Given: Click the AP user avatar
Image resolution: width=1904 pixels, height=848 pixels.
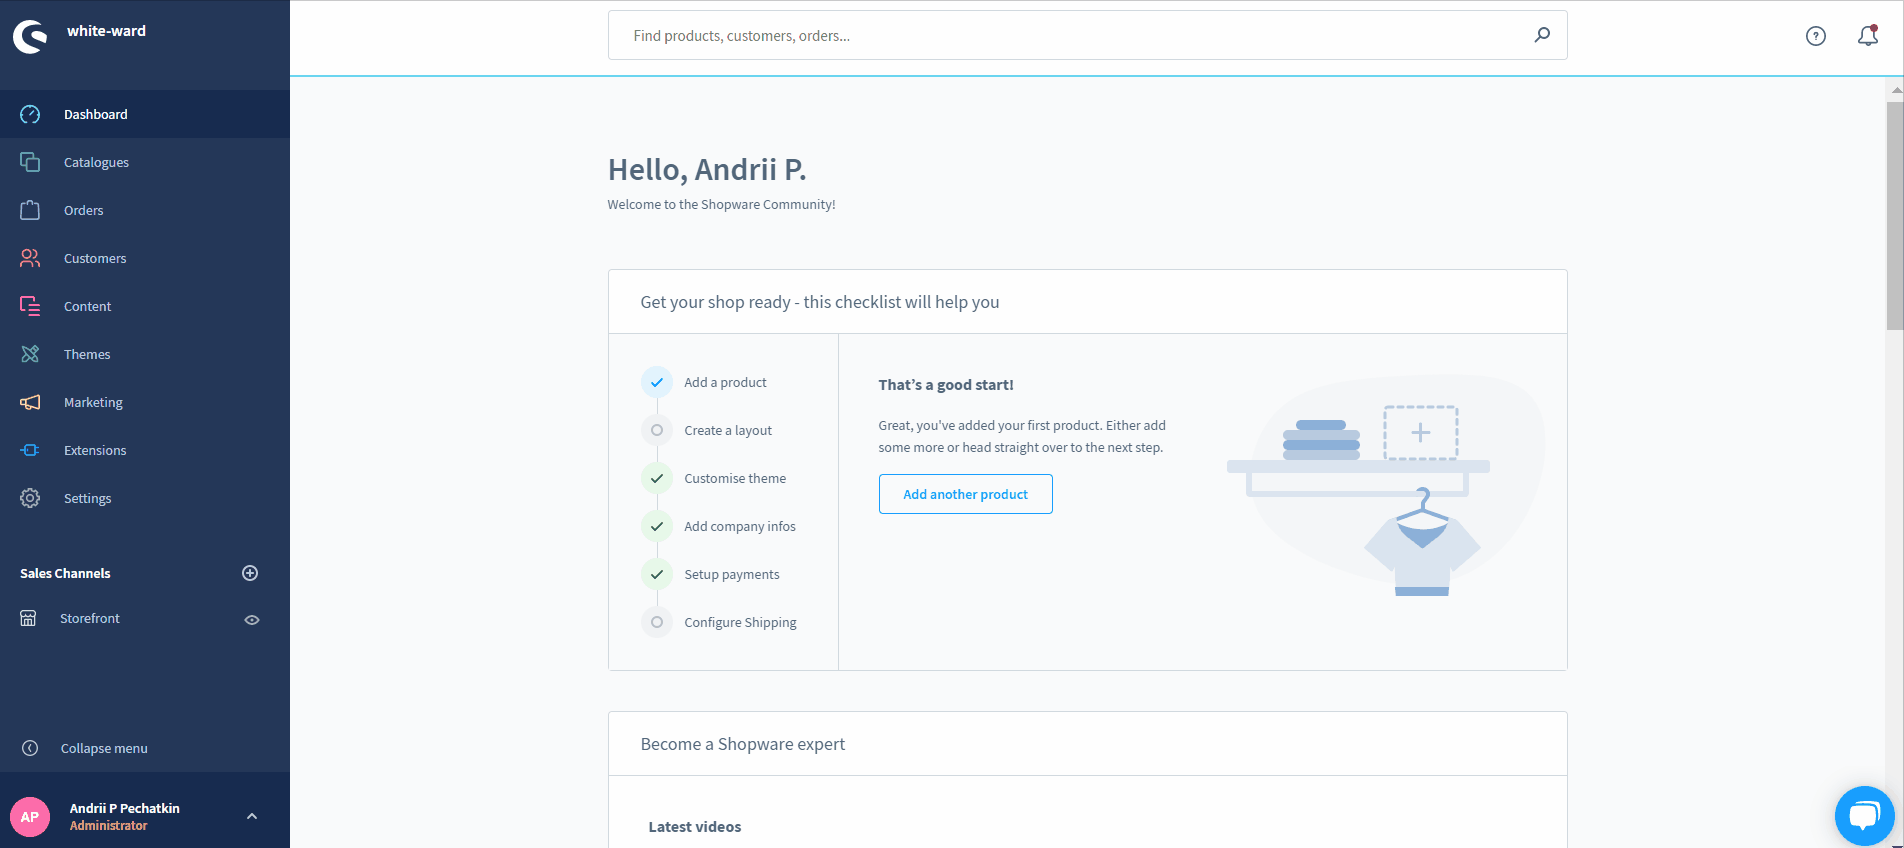Looking at the screenshot, I should click(30, 817).
